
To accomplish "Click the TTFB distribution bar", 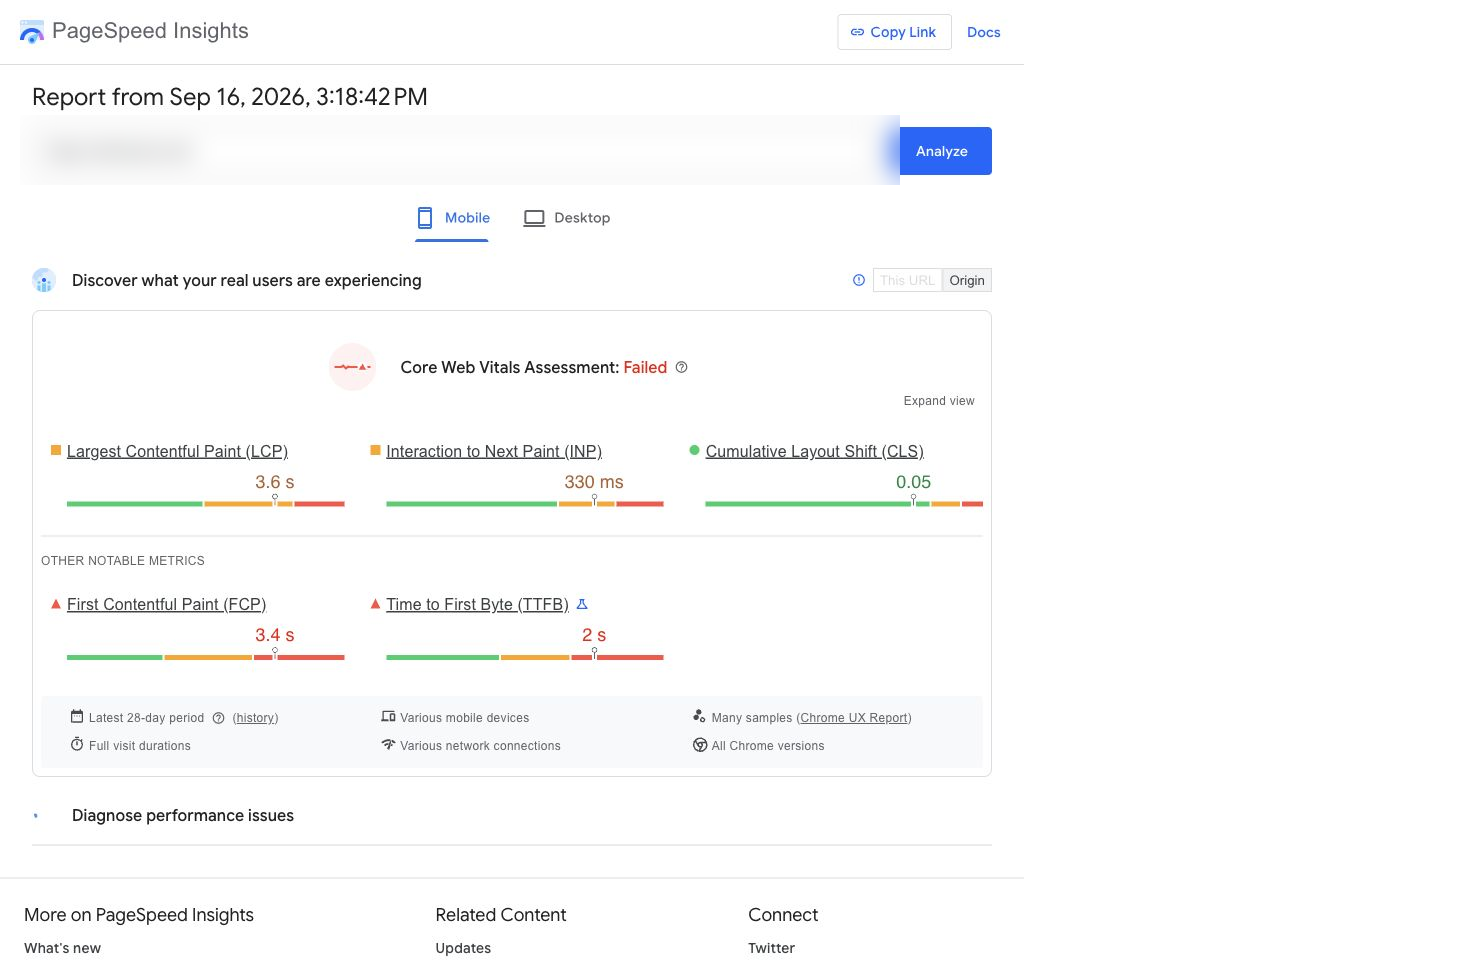I will 524,657.
